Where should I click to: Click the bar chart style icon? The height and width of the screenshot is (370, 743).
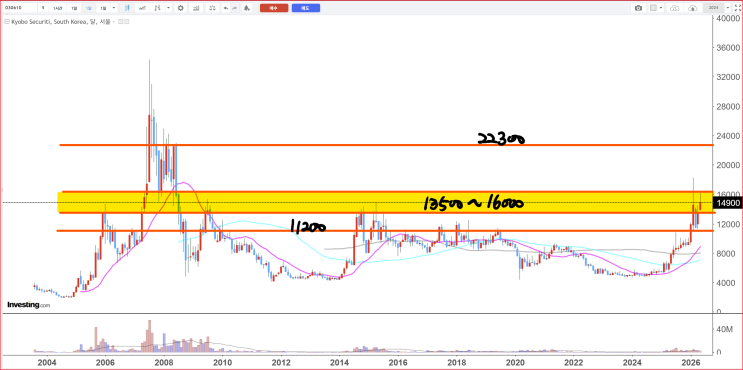coord(157,8)
